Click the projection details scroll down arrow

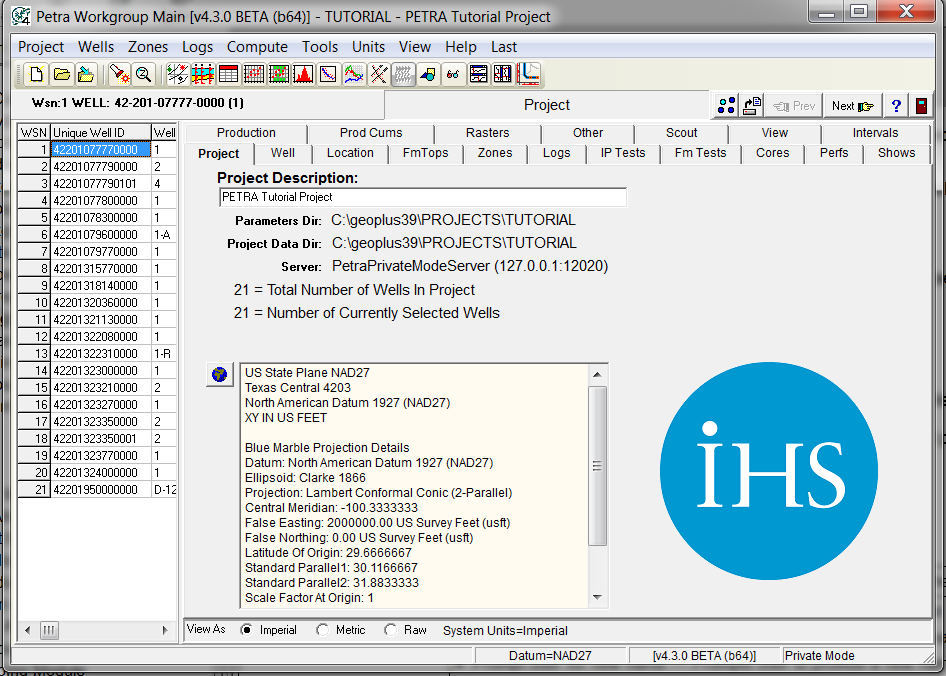(x=597, y=598)
